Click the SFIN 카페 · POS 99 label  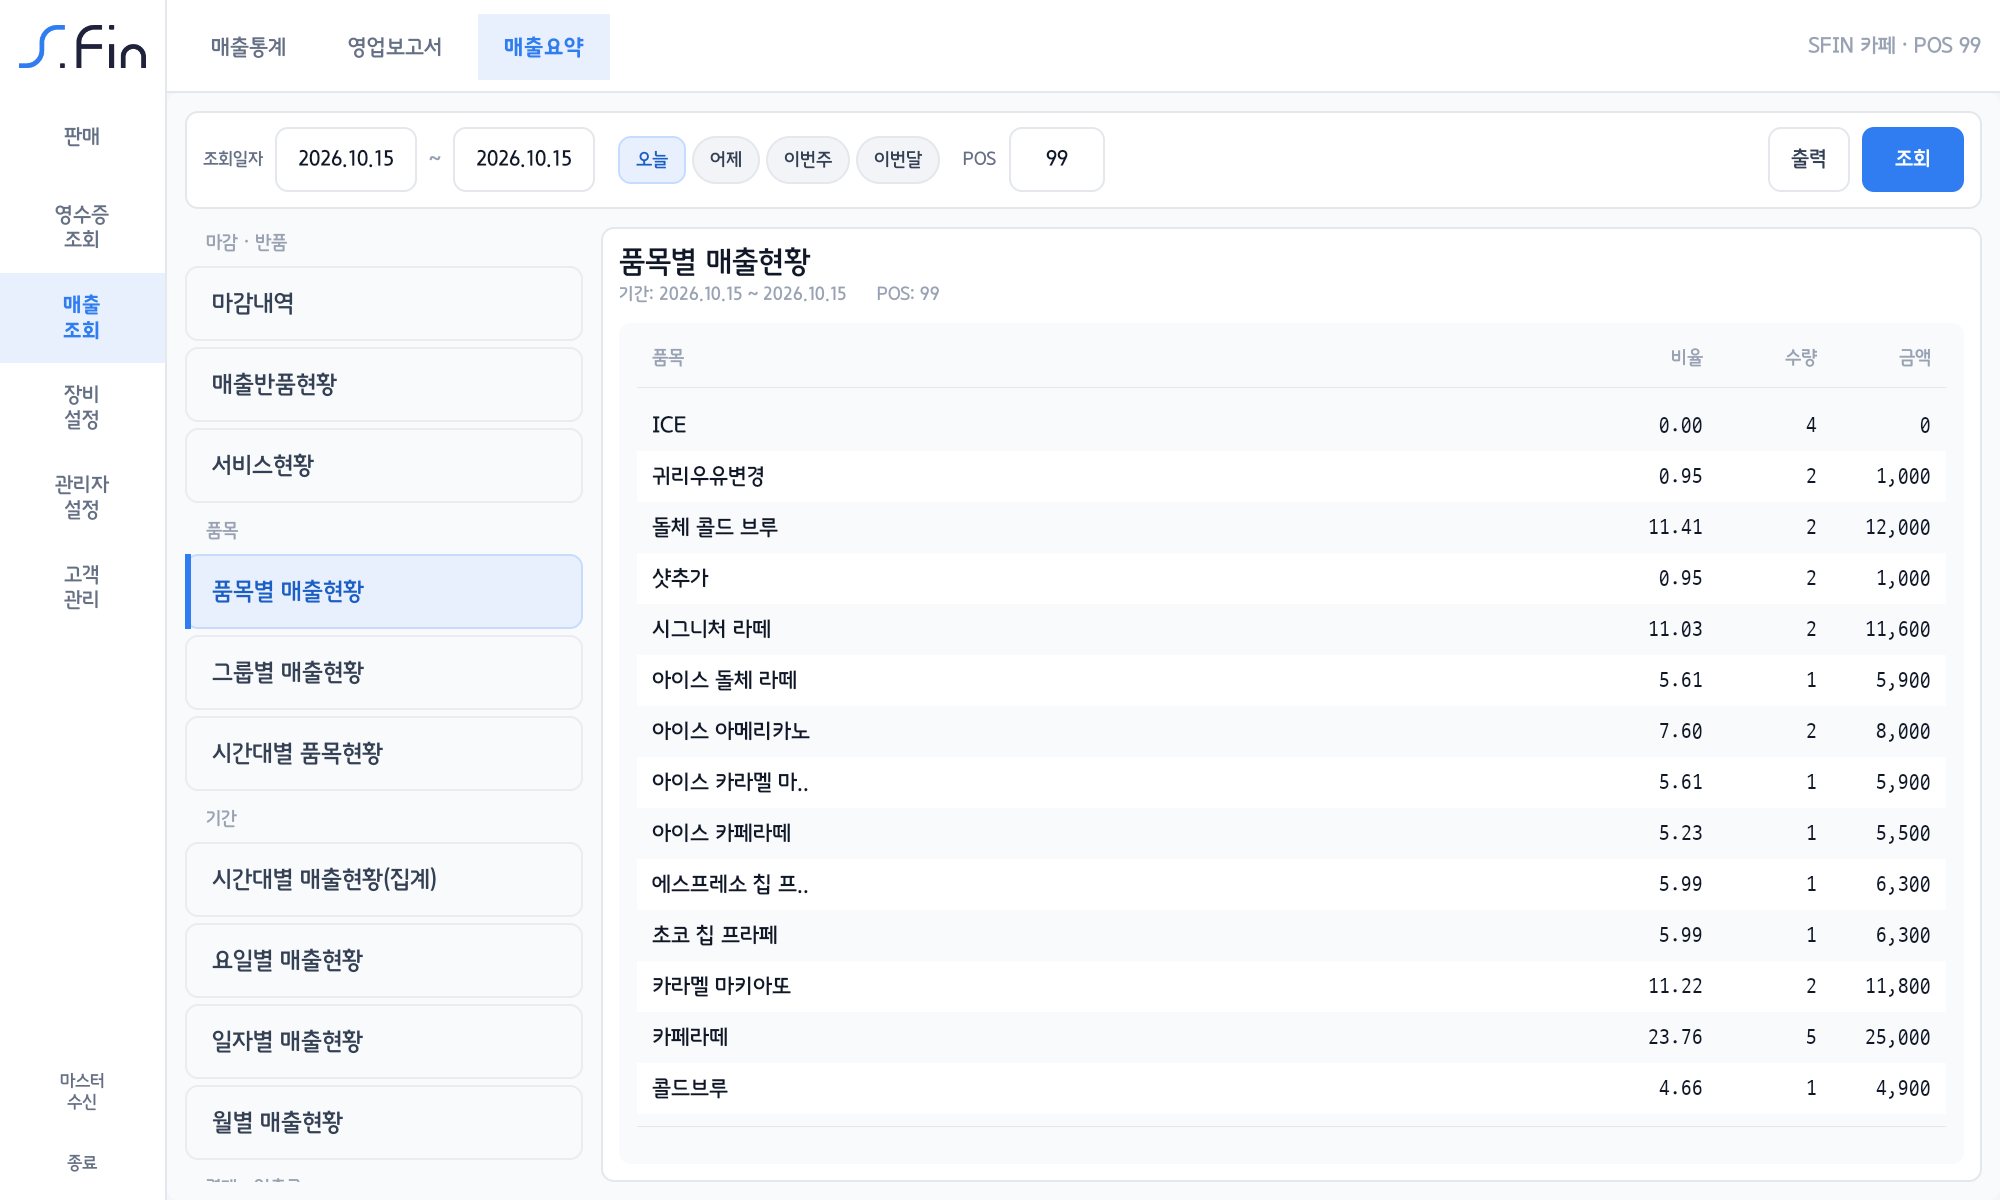point(1893,46)
